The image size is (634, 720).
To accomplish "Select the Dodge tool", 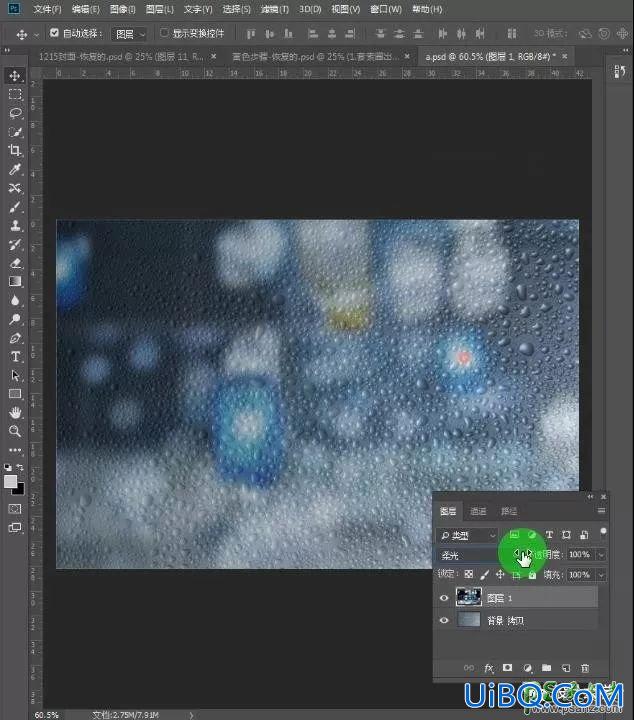I will tap(15, 319).
